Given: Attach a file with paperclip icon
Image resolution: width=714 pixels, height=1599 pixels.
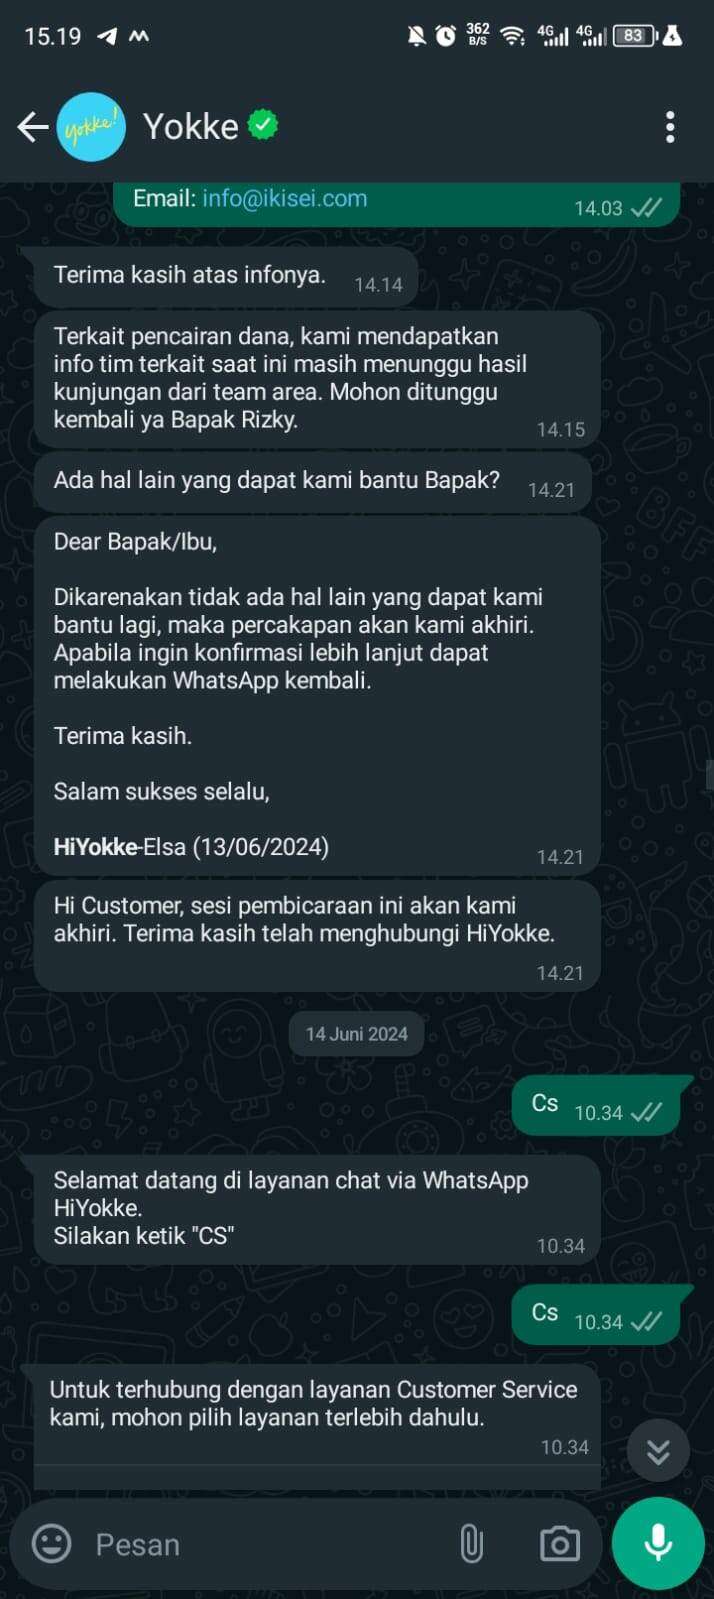Looking at the screenshot, I should [x=471, y=1544].
